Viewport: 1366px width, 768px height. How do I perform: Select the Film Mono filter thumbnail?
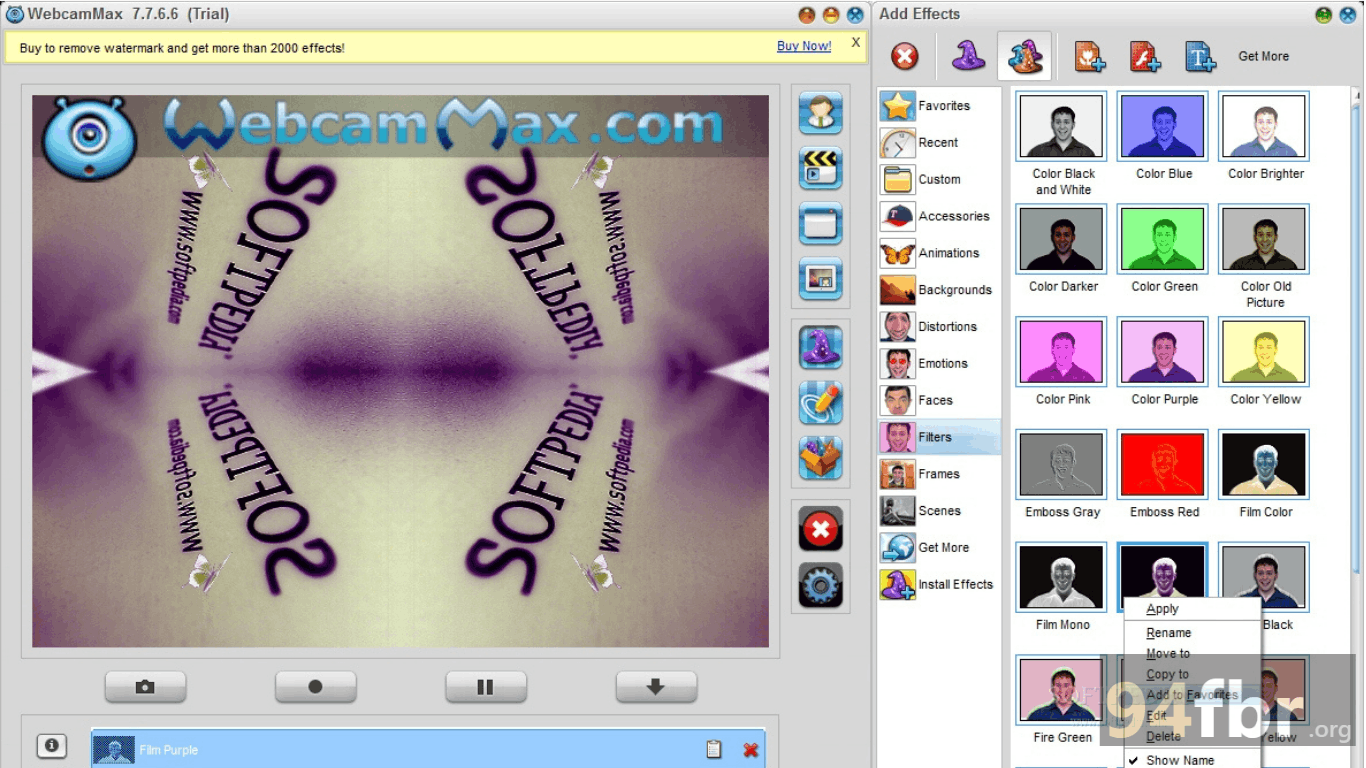tap(1062, 577)
